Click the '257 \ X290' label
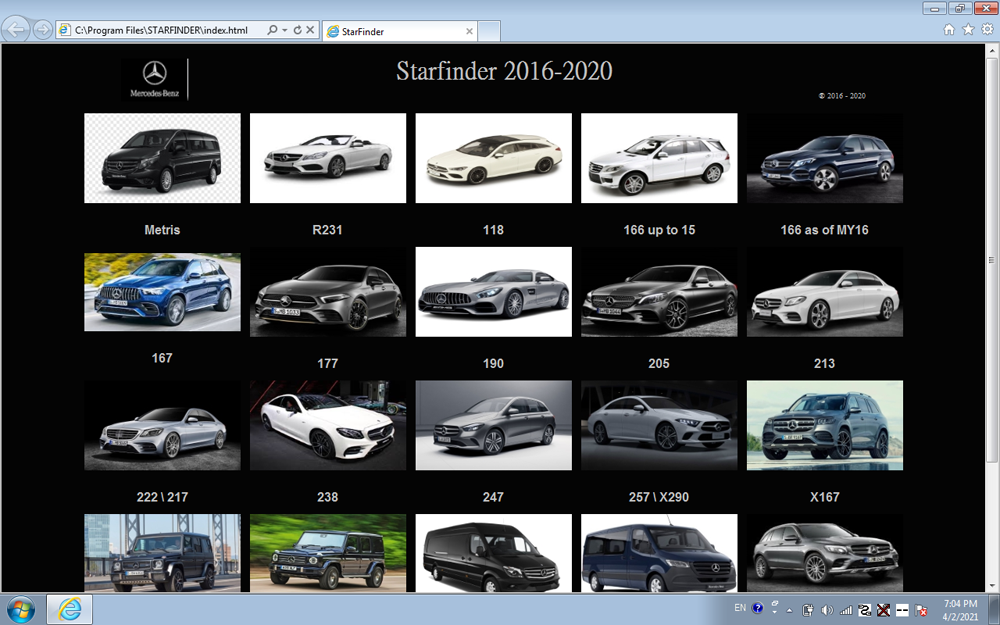The height and width of the screenshot is (625, 1000). (x=659, y=497)
